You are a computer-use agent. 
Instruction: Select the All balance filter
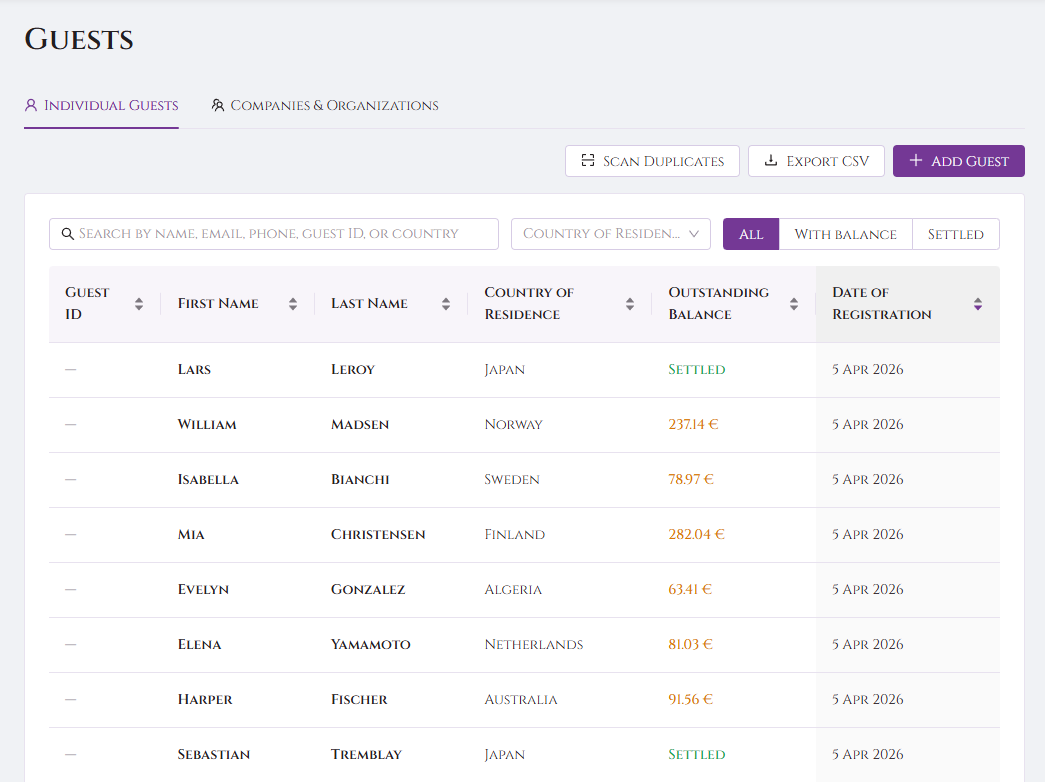tap(751, 234)
